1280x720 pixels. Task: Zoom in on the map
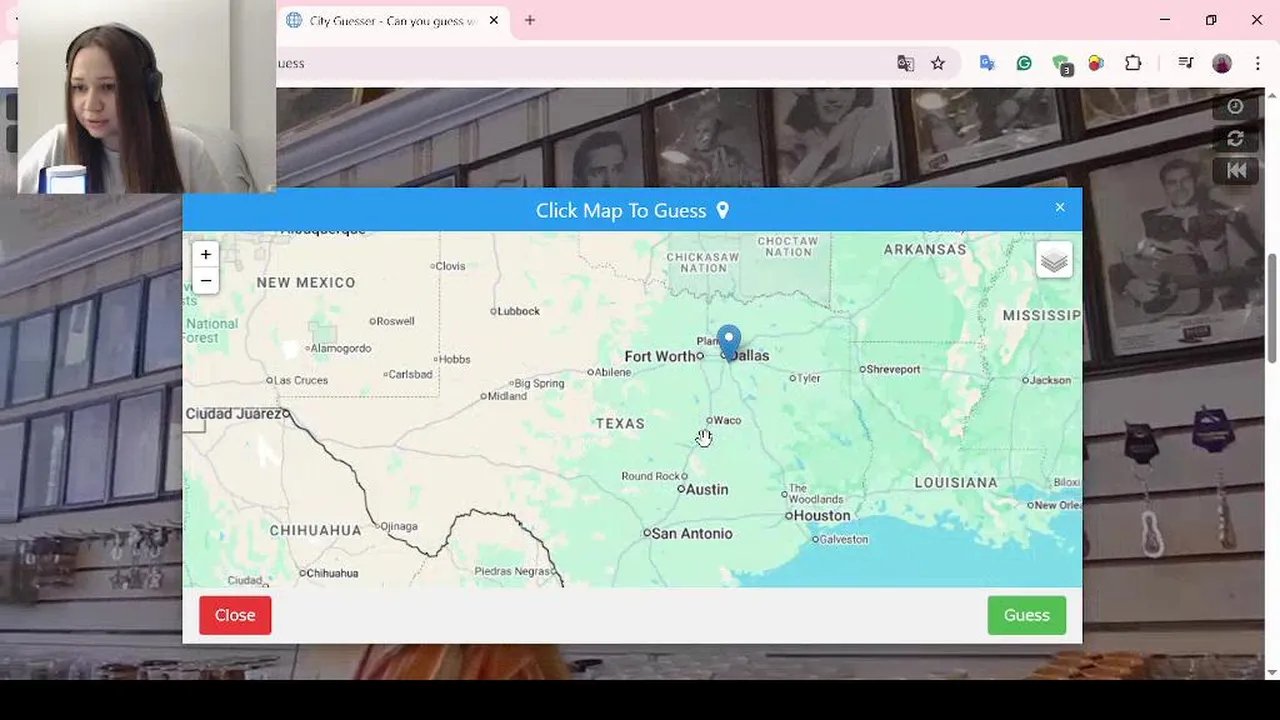pyautogui.click(x=206, y=254)
